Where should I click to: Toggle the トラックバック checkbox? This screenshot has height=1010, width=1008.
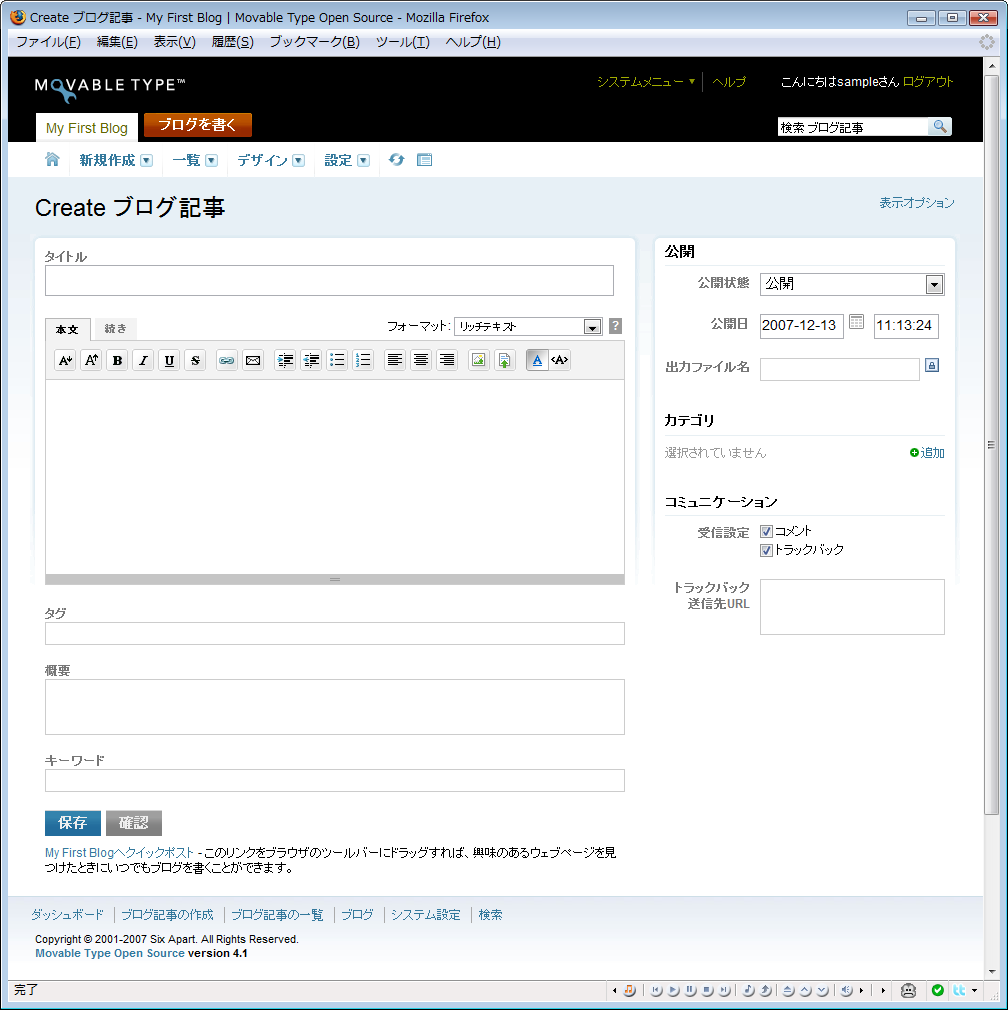click(x=766, y=550)
